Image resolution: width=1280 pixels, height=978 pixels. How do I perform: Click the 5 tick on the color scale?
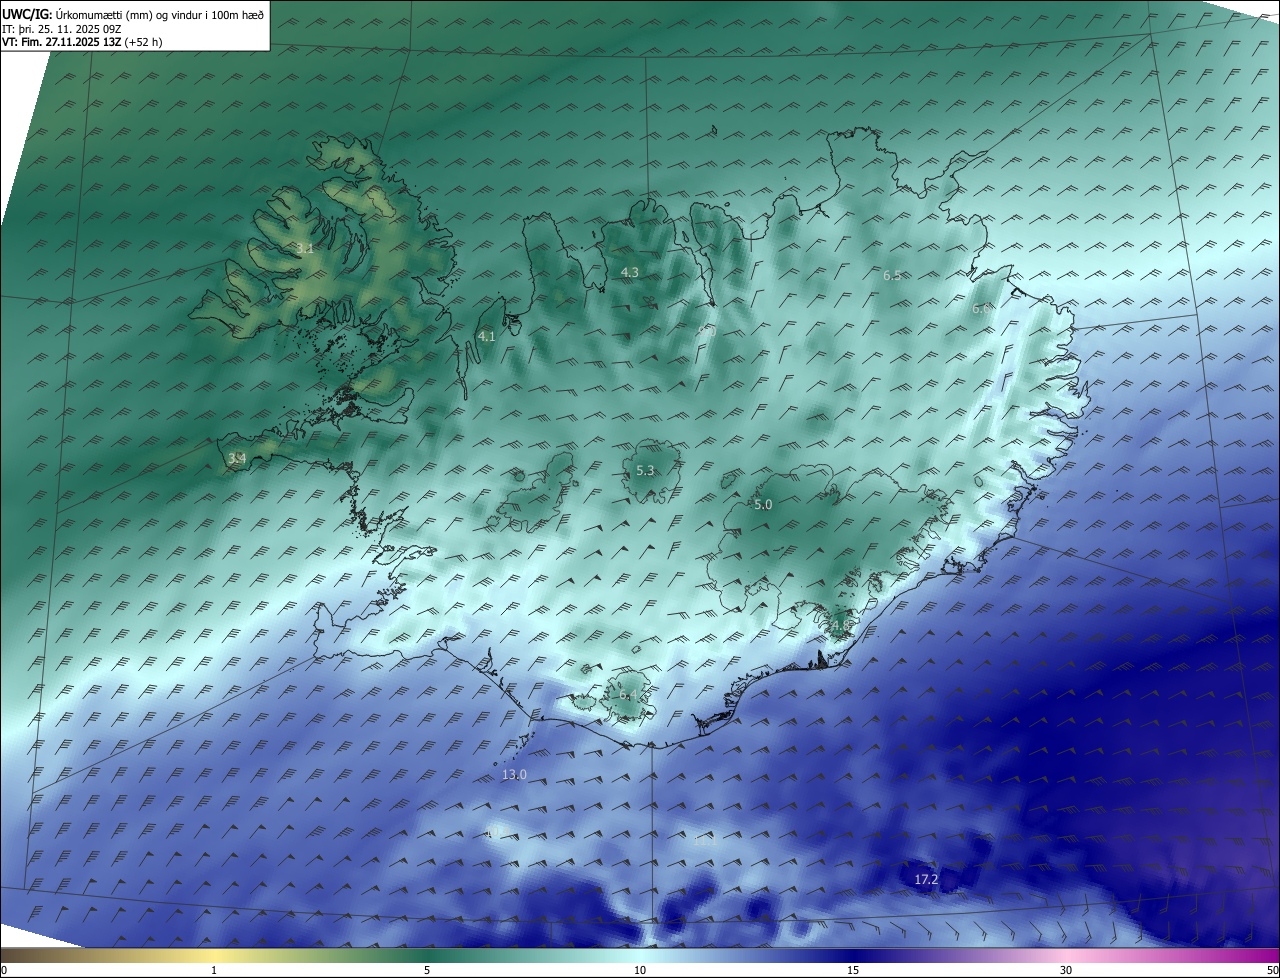427,970
